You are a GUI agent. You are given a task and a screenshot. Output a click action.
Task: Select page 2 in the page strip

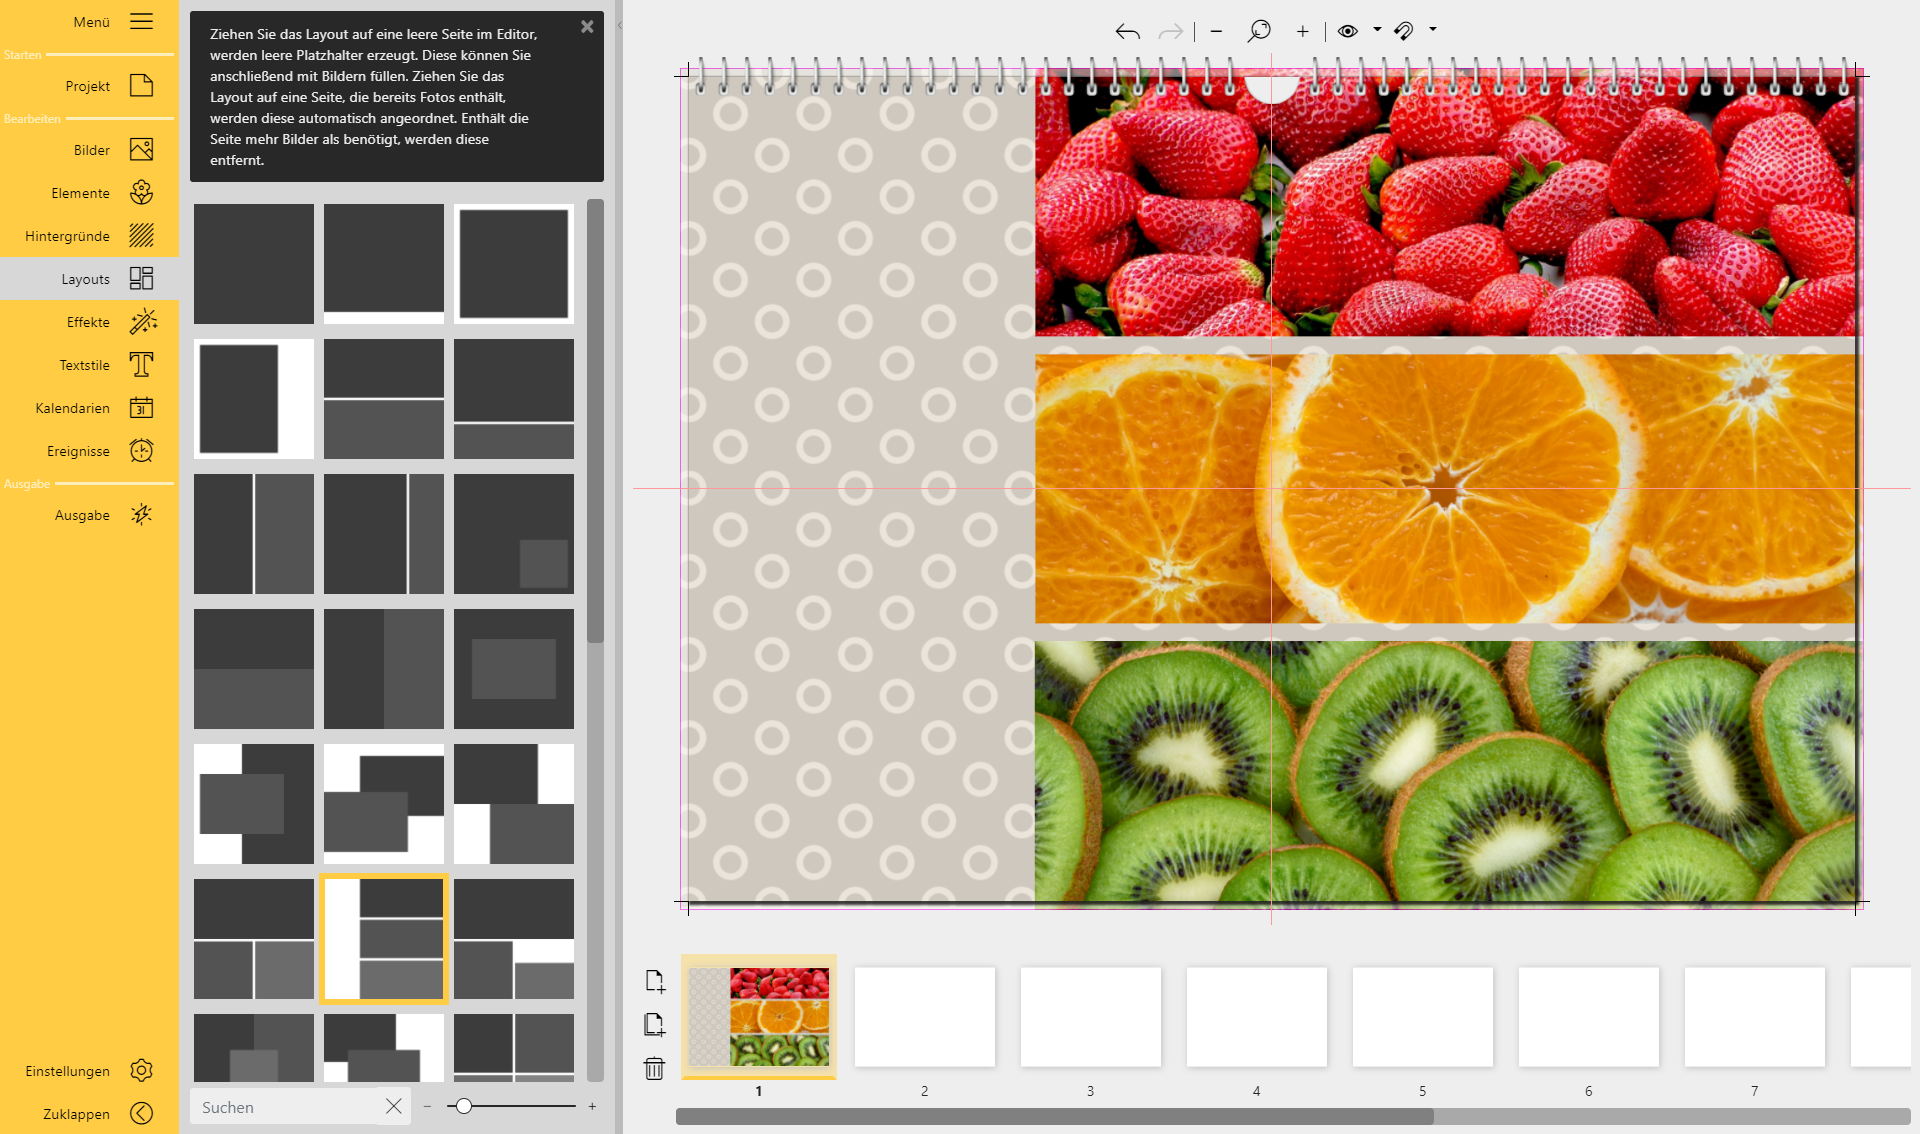(x=924, y=1017)
